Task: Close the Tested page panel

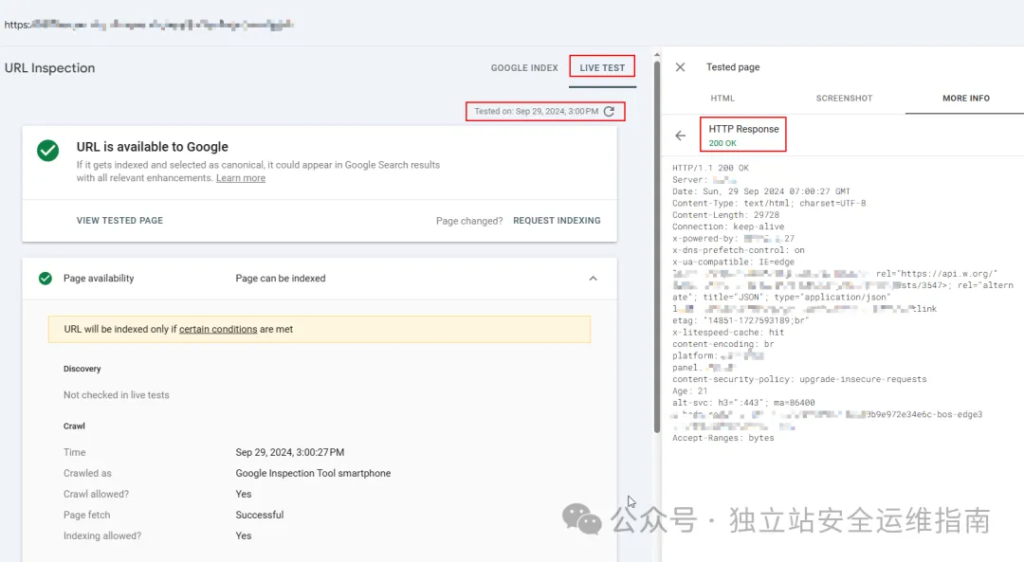Action: click(680, 67)
